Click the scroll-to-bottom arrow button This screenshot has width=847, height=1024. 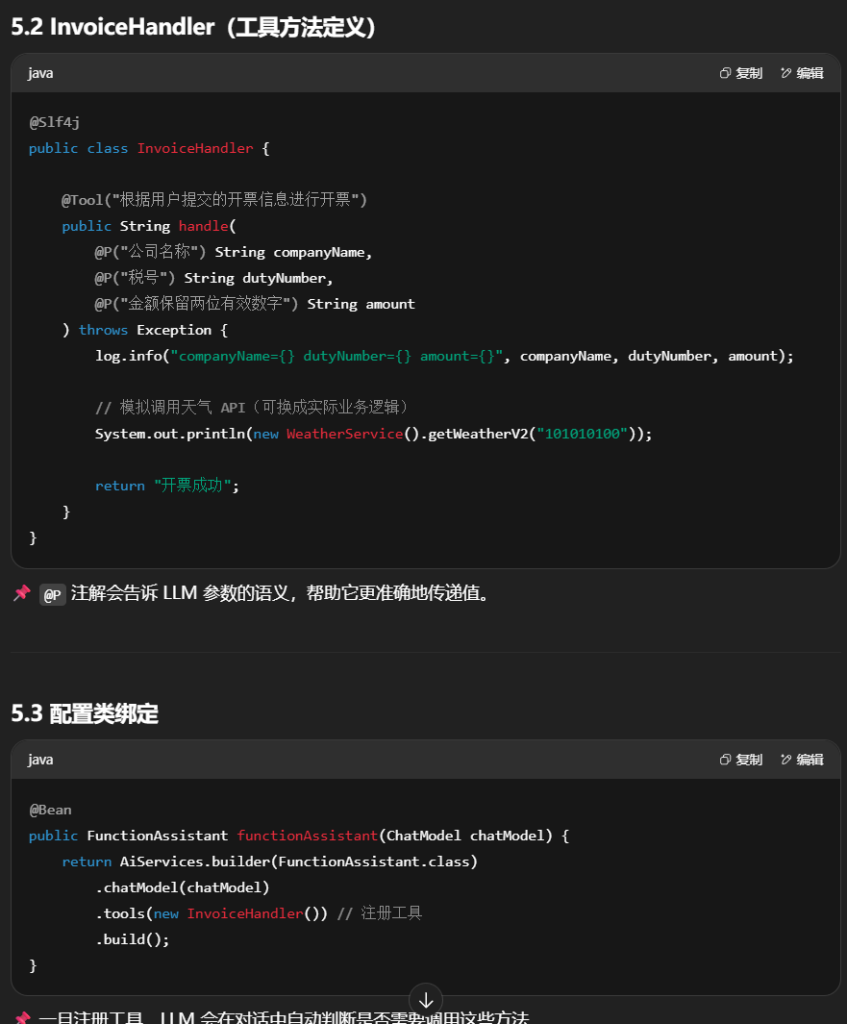point(425,1000)
